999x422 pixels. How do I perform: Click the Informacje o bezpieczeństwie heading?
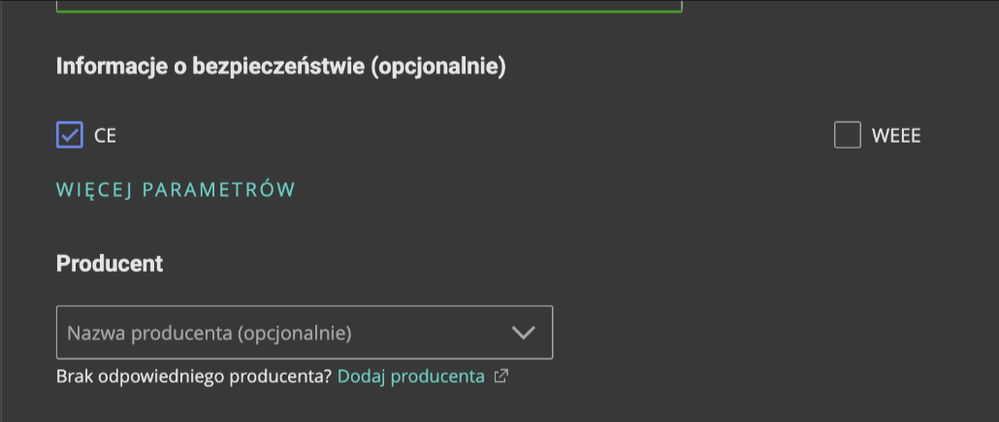(281, 67)
